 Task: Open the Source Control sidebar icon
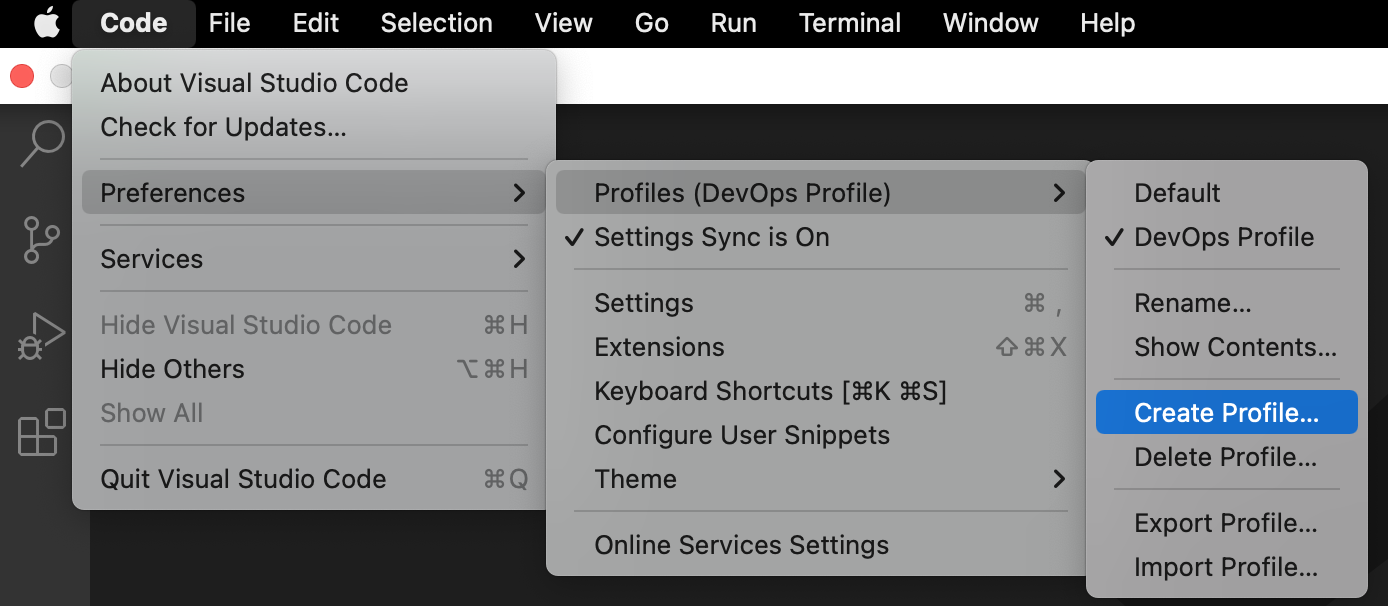41,239
